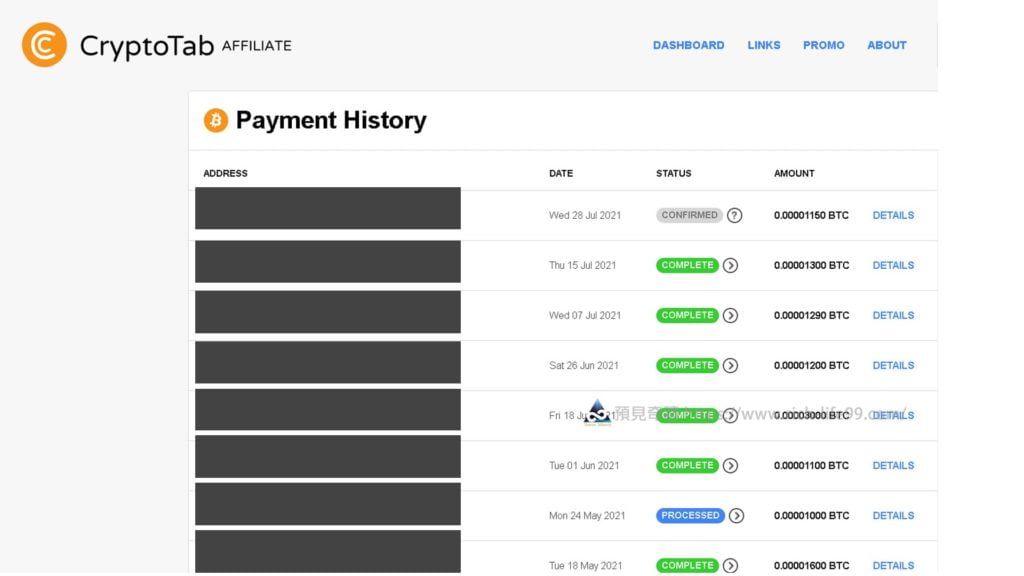Click the date Thu 15 Jul 2021
Viewport: 1024px width, 576px height.
583,265
